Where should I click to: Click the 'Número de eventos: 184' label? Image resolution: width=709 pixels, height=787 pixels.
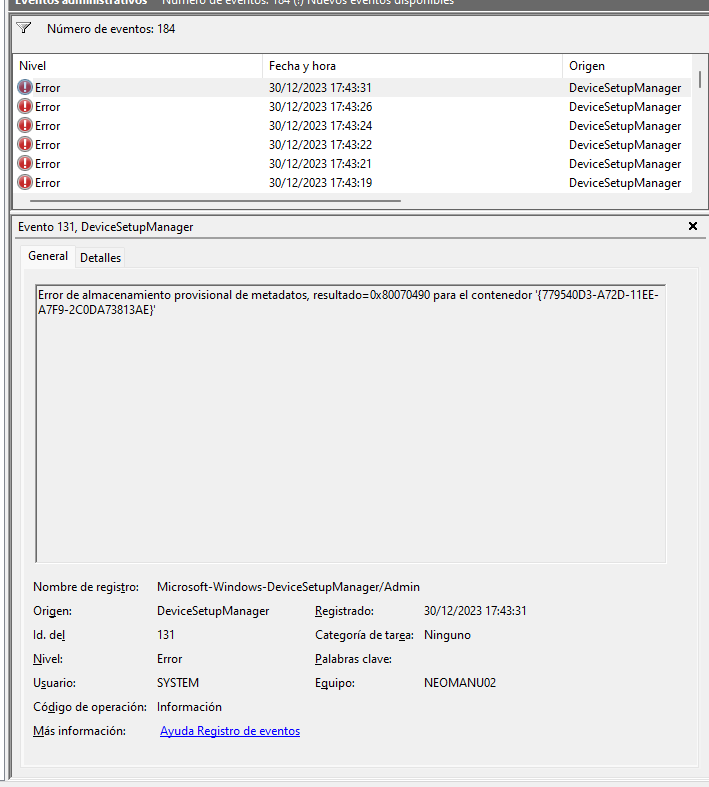coord(111,29)
